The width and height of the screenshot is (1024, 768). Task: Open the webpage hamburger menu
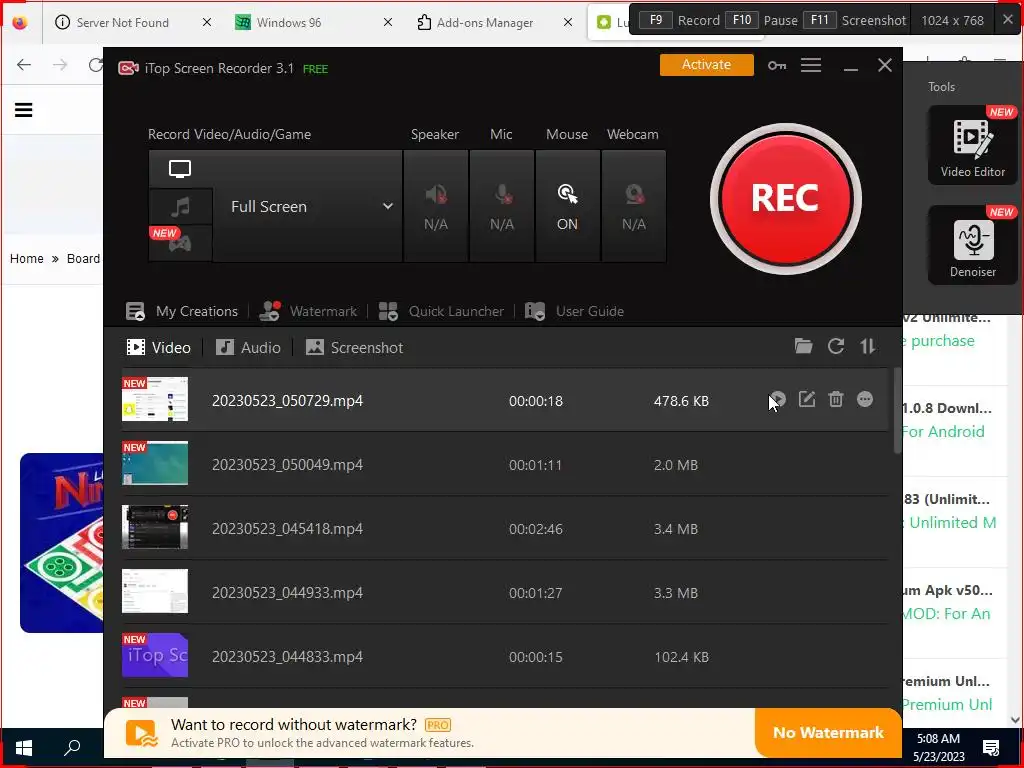(24, 110)
